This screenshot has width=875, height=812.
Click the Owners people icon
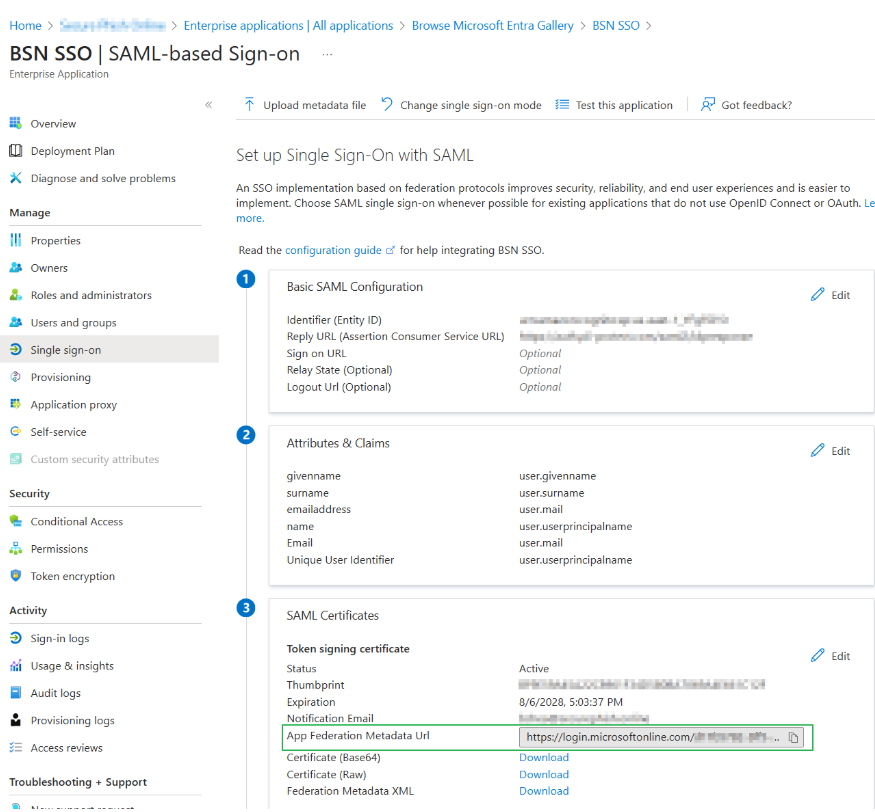click(x=16, y=267)
